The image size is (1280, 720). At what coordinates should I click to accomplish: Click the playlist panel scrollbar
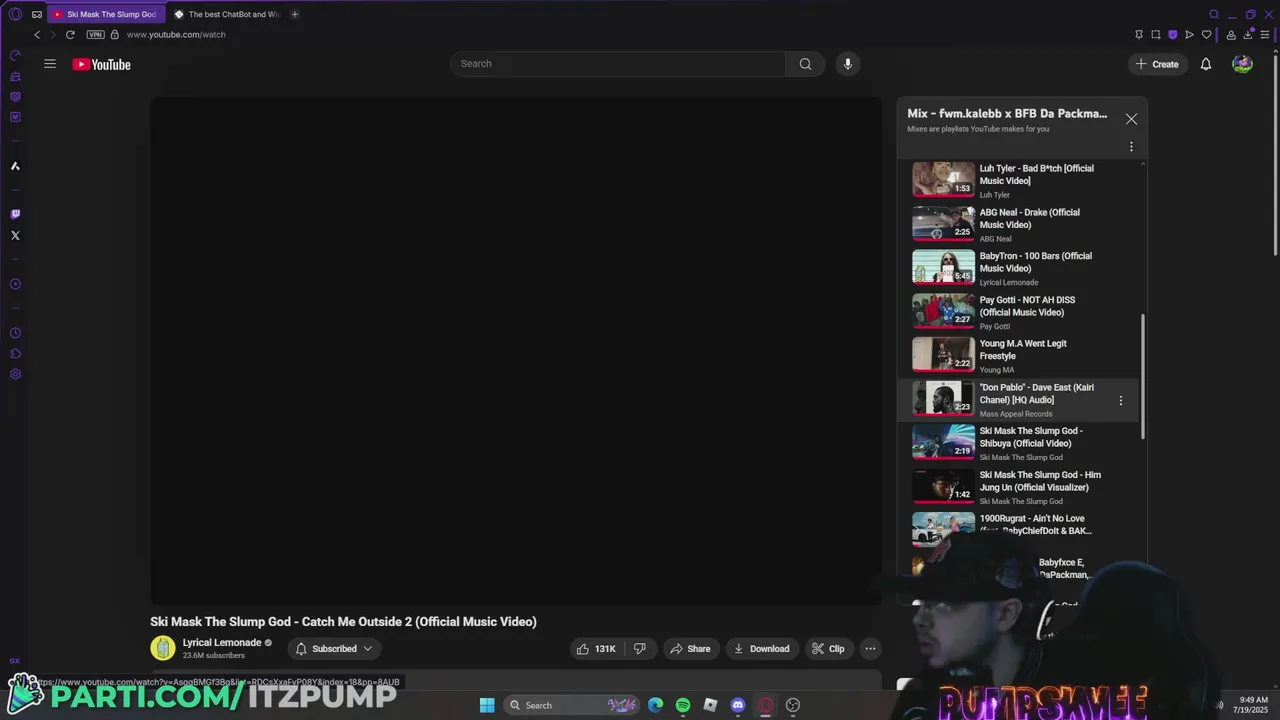coord(1143,376)
